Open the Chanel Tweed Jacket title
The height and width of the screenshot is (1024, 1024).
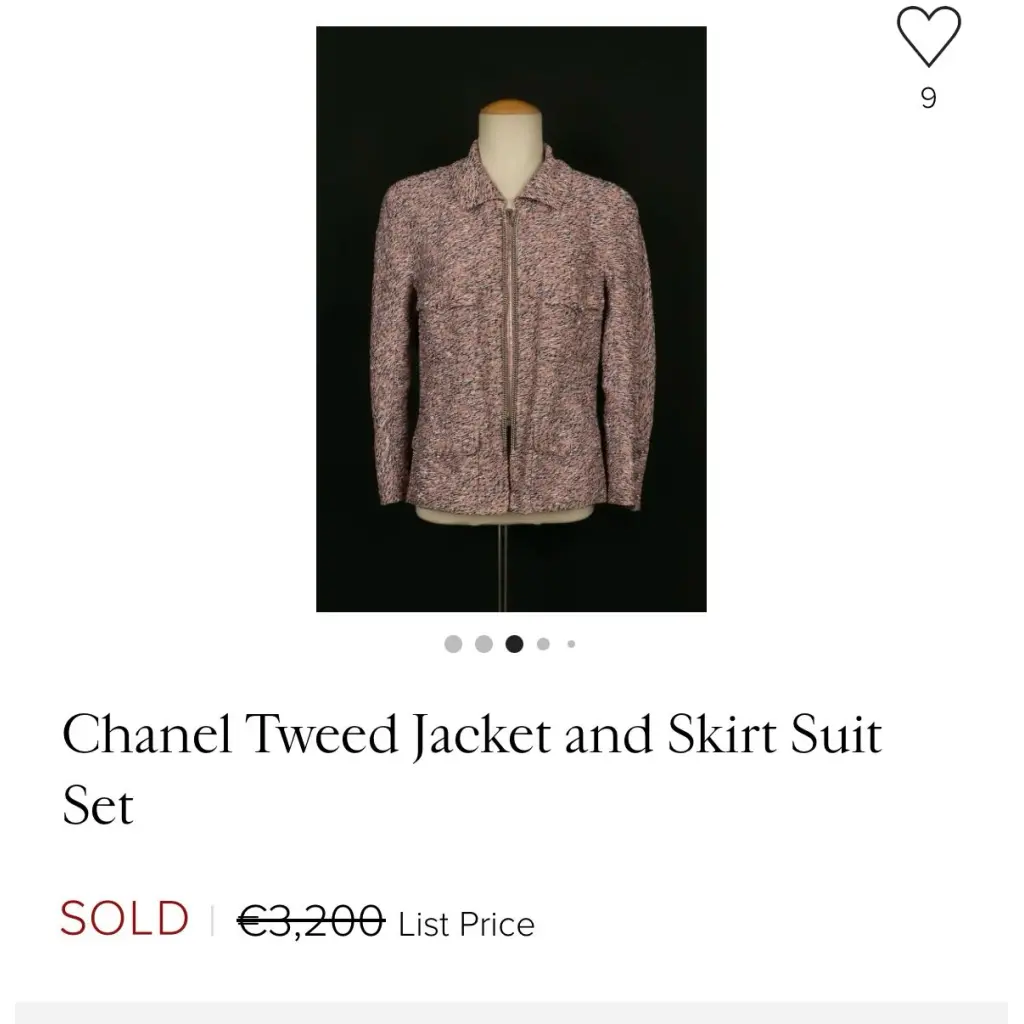click(x=472, y=769)
